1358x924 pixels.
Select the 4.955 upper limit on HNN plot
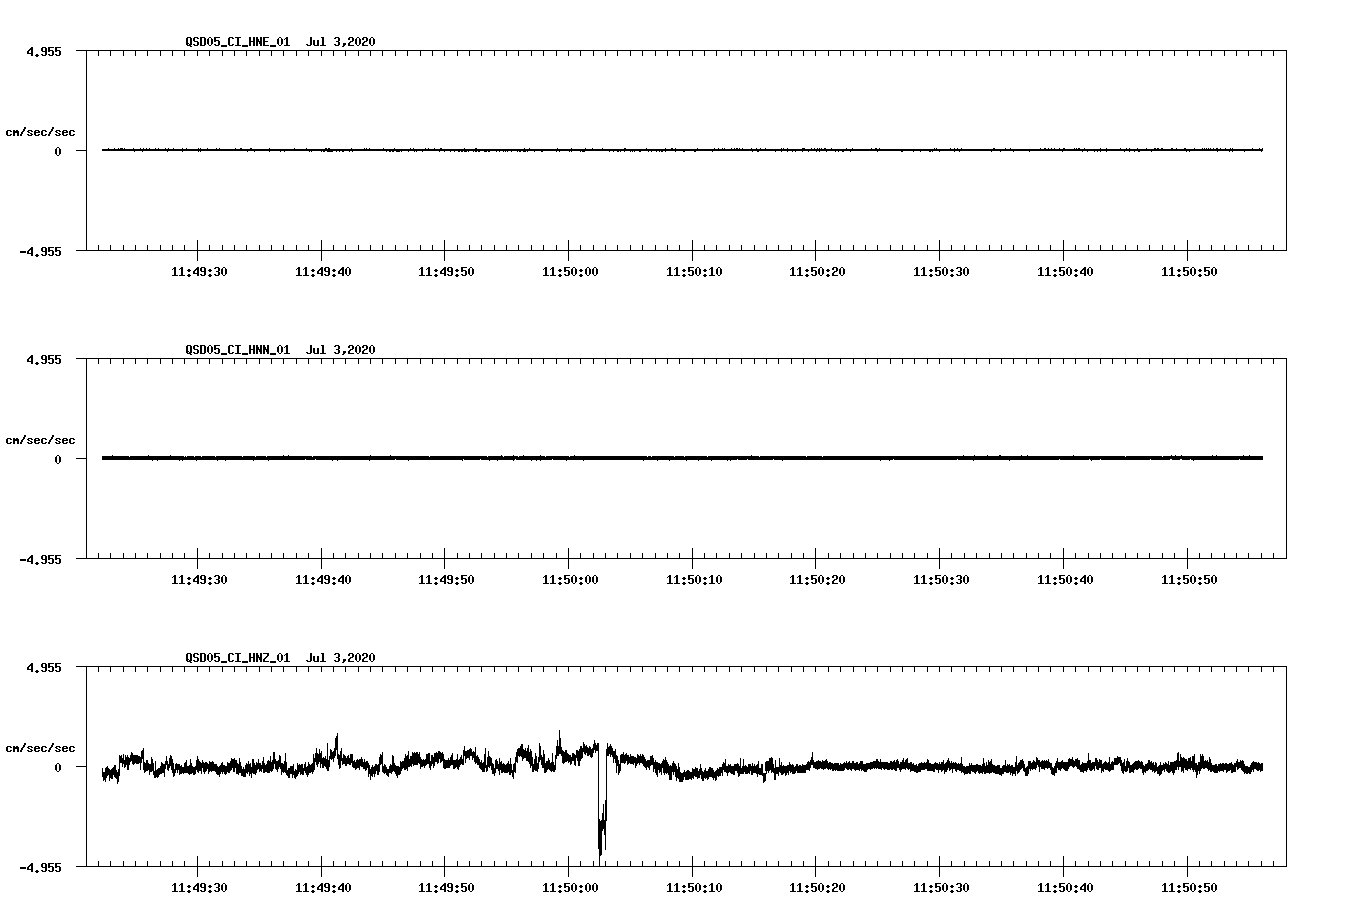click(x=43, y=360)
